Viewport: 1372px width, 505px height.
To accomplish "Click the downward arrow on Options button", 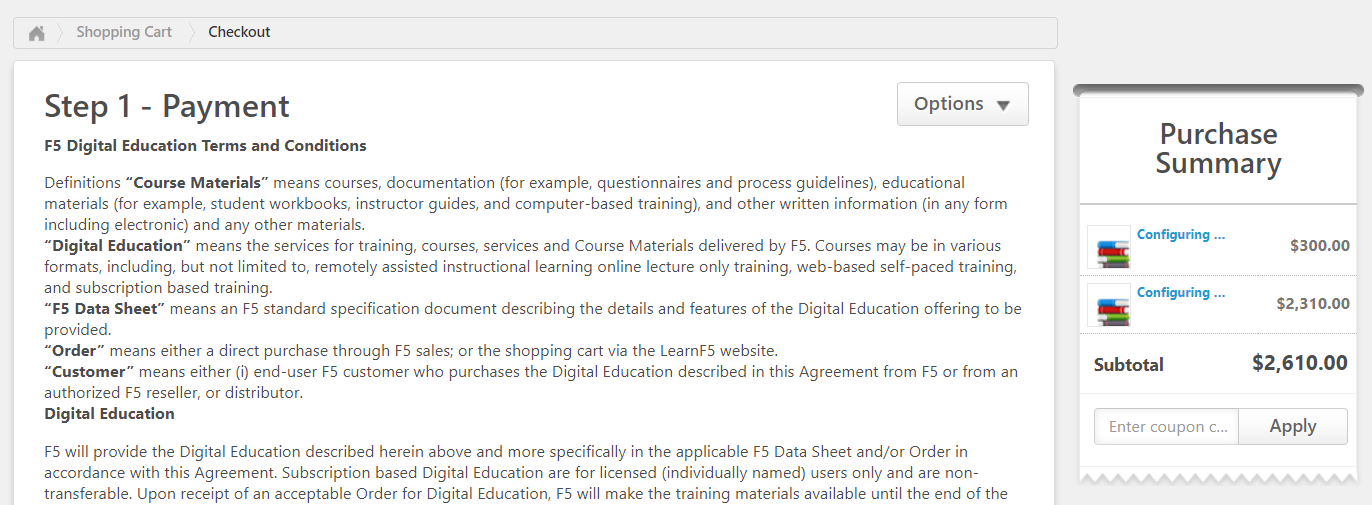I will point(1004,105).
